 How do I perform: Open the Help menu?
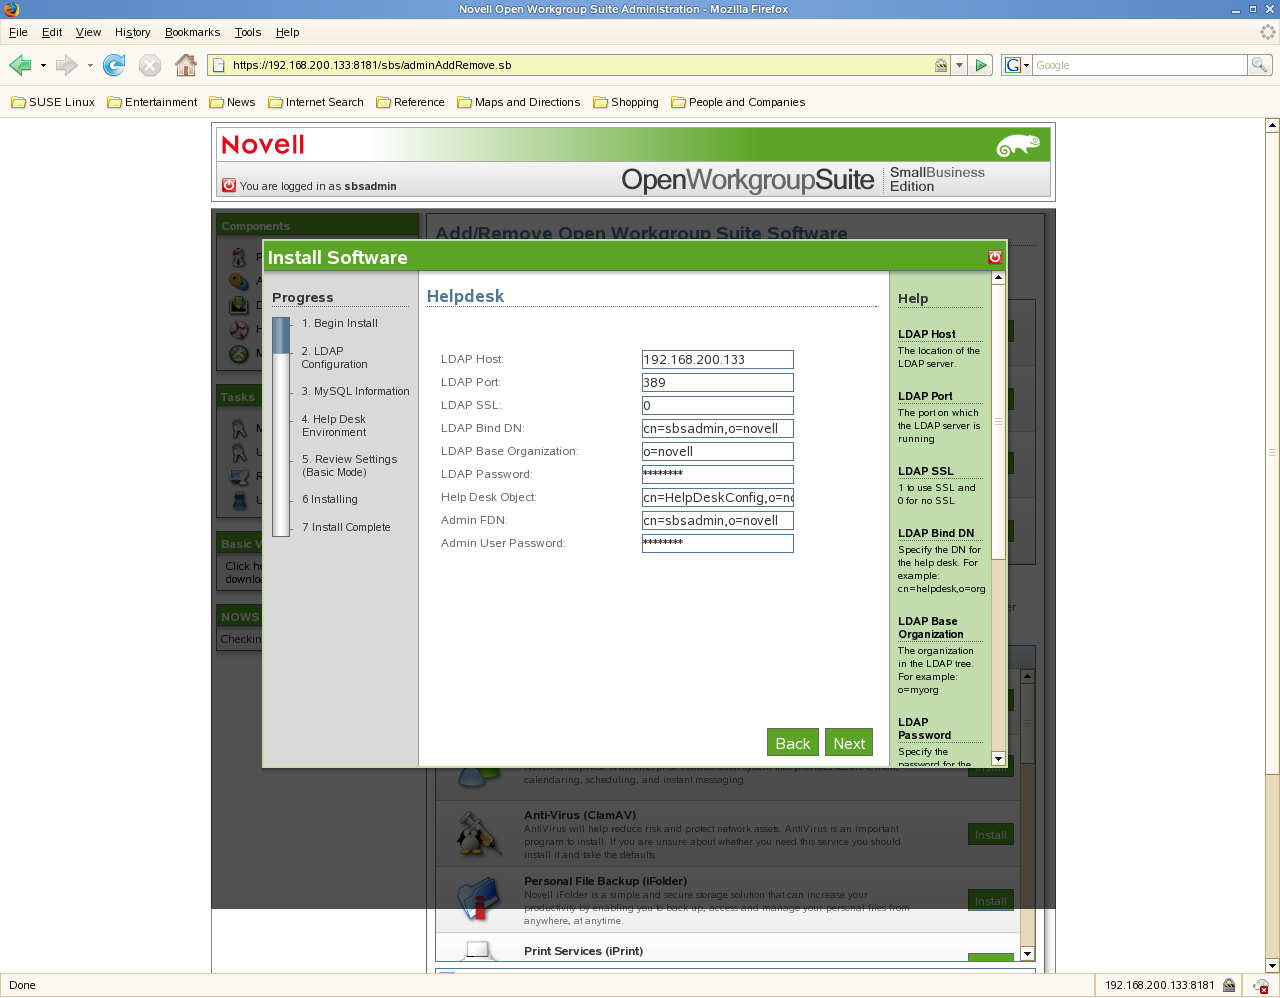click(287, 32)
